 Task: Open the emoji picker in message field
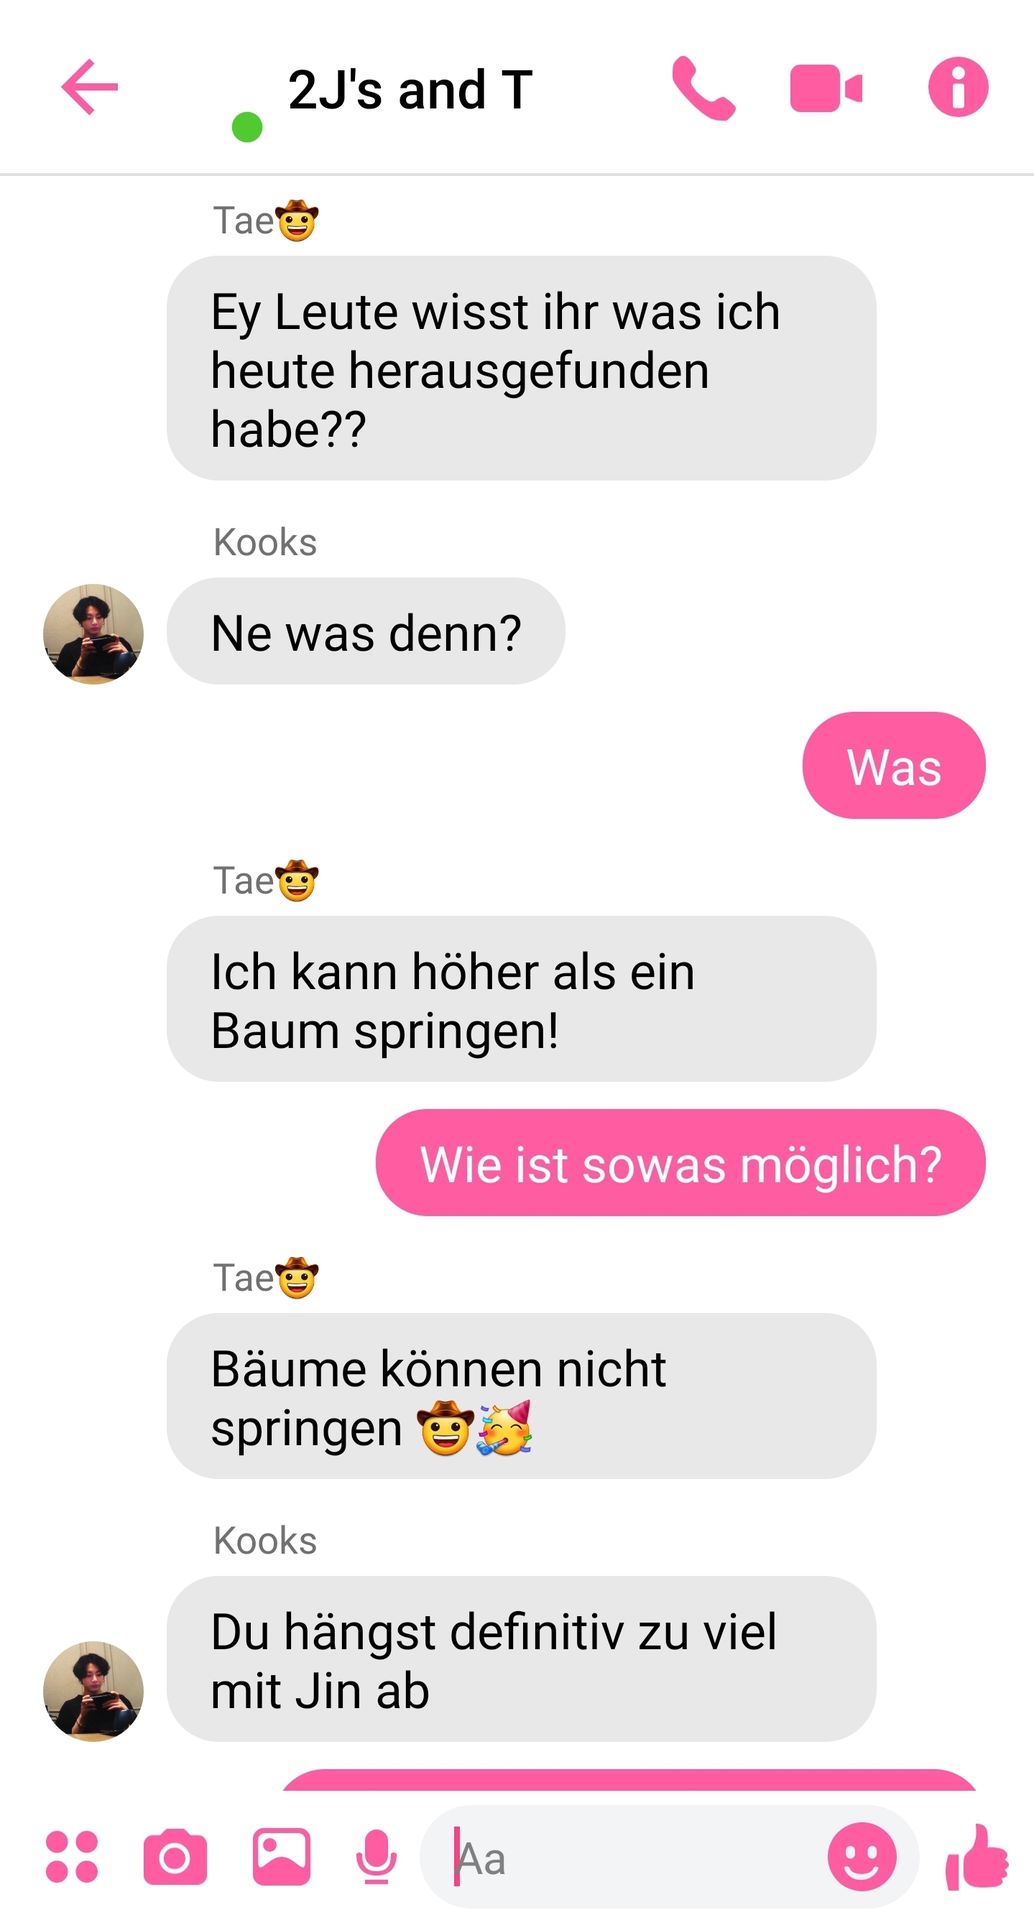pyautogui.click(x=861, y=1857)
